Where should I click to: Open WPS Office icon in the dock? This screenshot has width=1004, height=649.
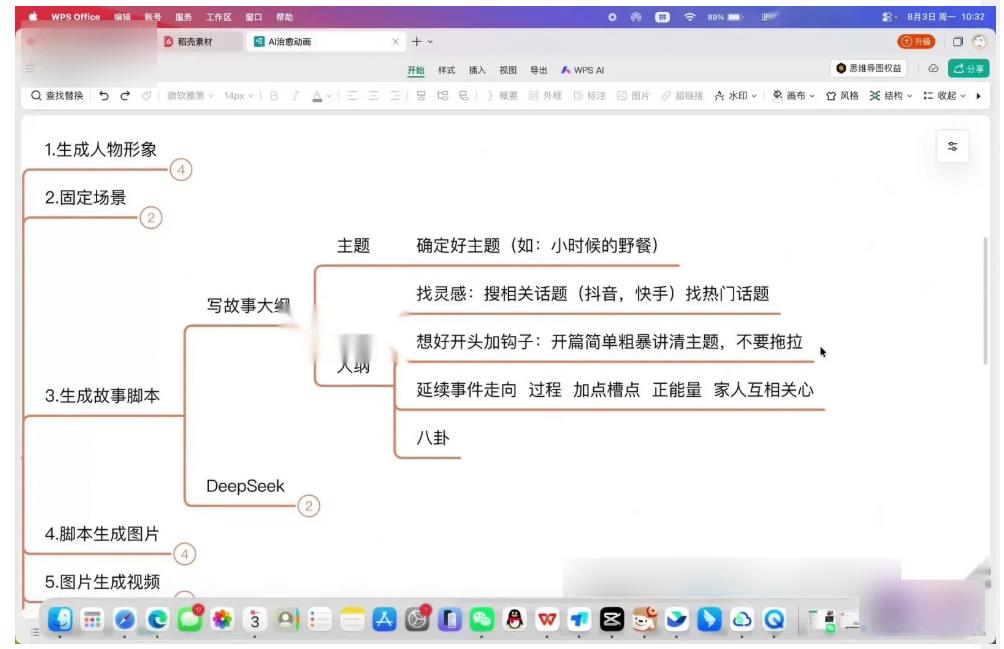click(547, 619)
